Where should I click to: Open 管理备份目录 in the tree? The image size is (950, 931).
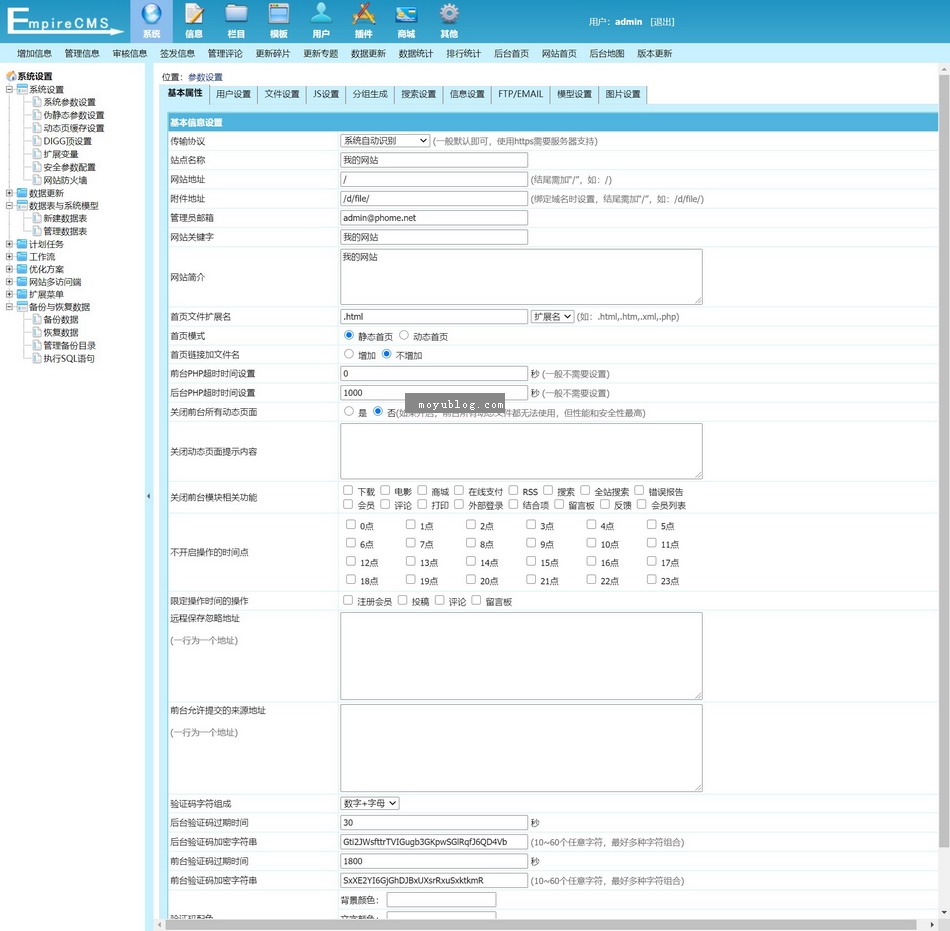tap(70, 345)
